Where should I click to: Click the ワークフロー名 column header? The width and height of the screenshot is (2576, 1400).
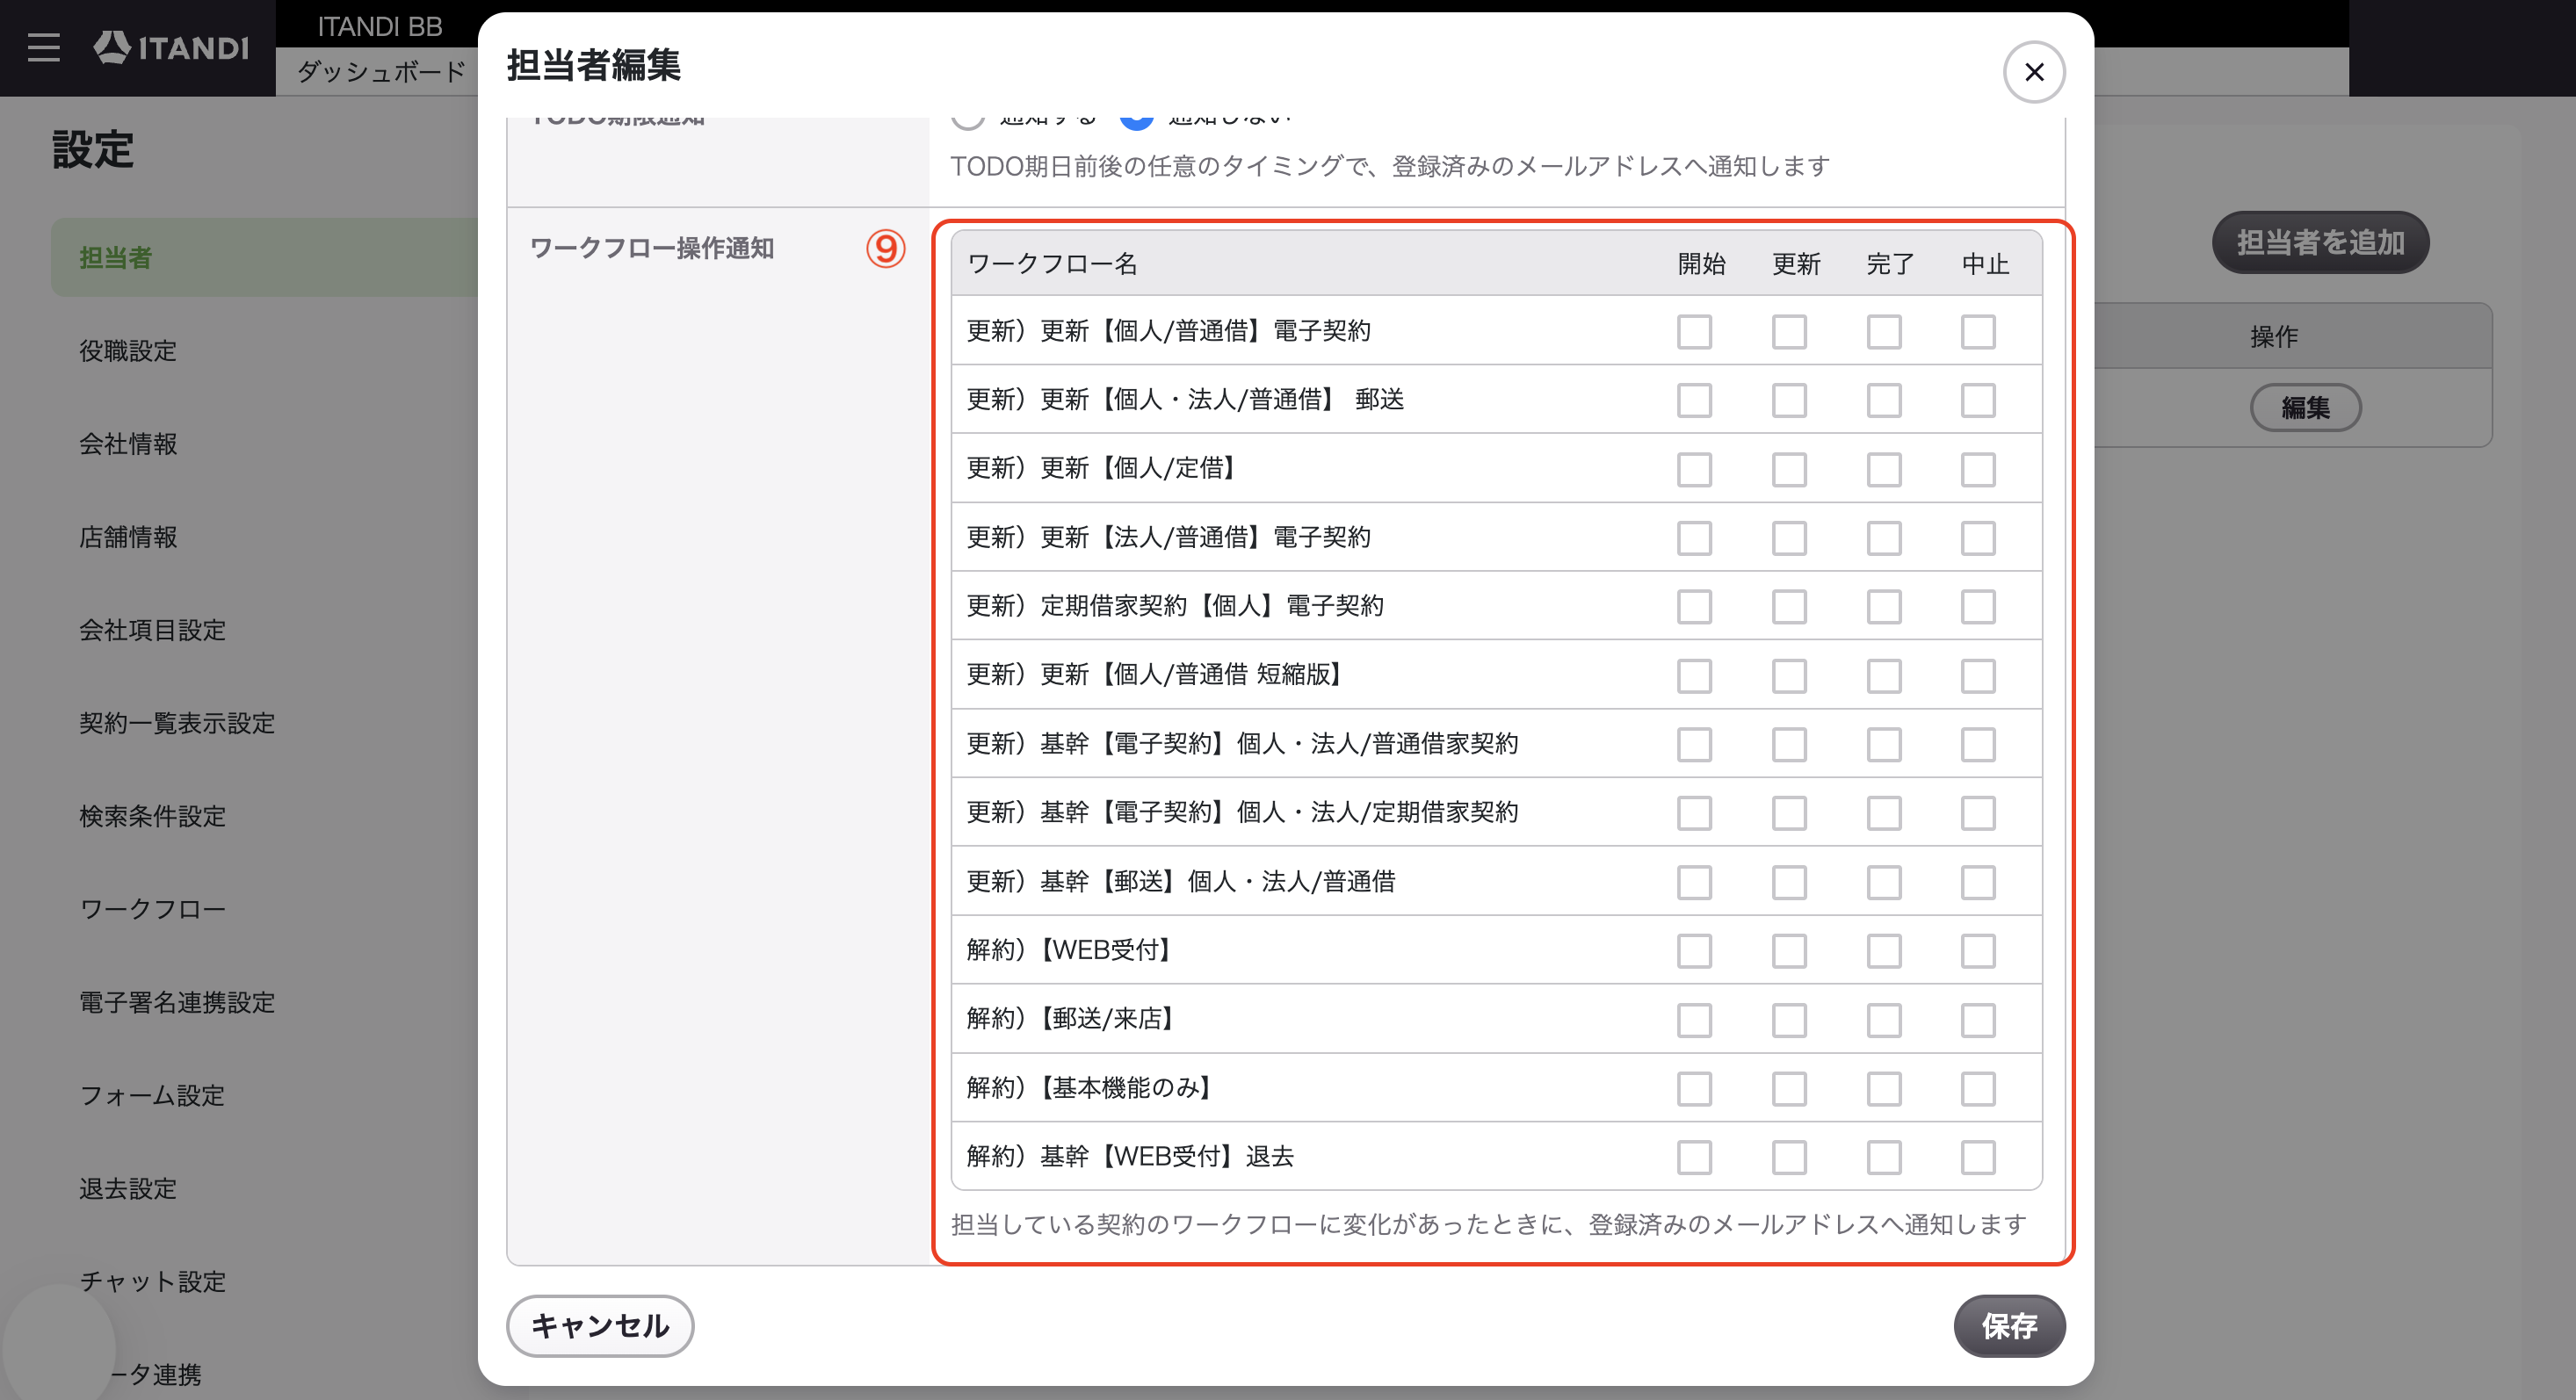click(1052, 263)
